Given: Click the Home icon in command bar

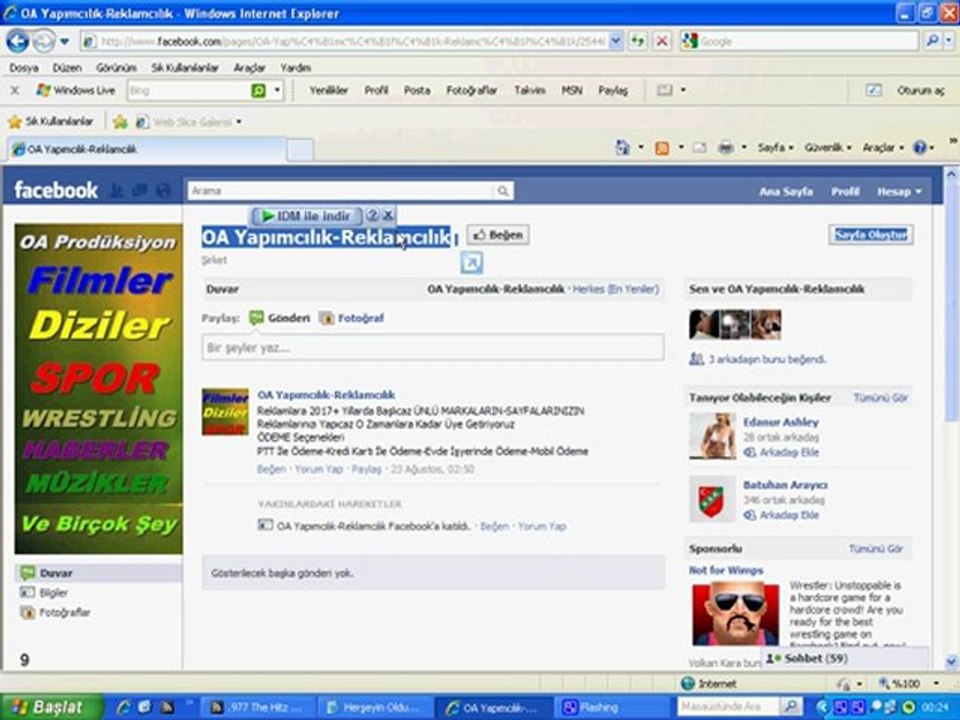Looking at the screenshot, I should point(622,147).
